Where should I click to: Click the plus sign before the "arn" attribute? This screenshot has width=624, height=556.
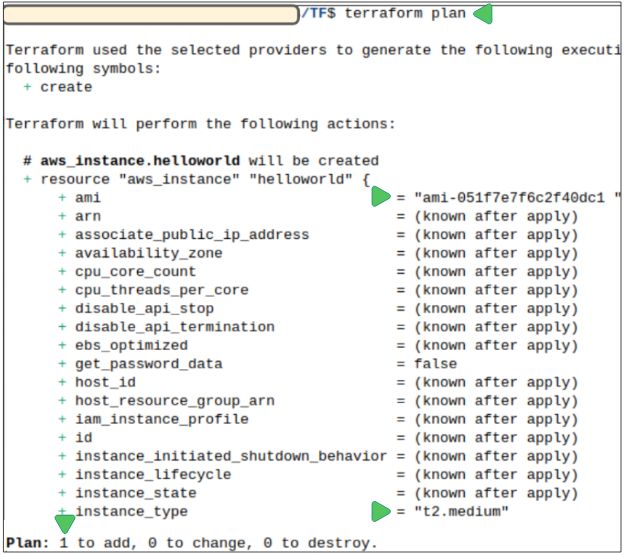[x=62, y=216]
